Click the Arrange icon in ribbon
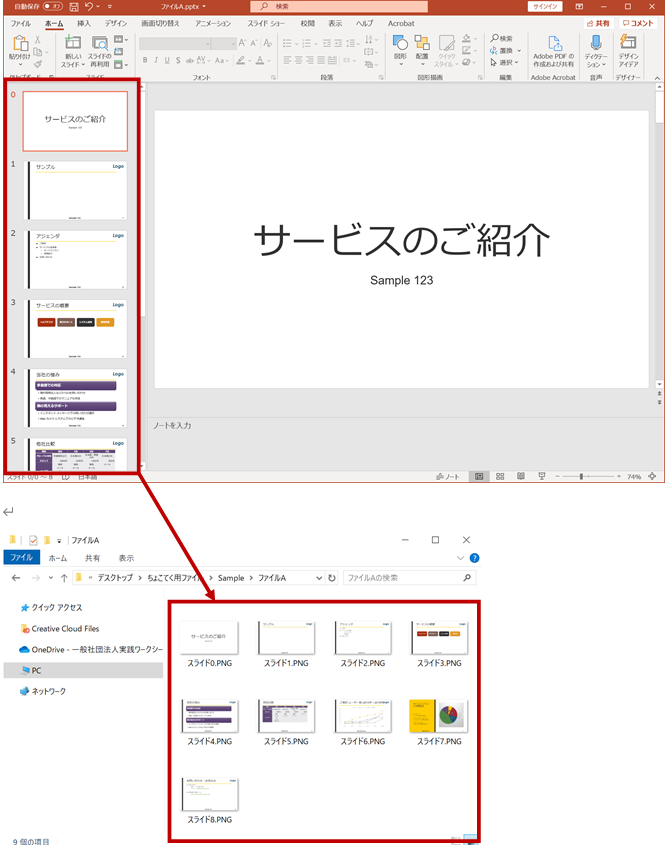The height and width of the screenshot is (845, 667). [422, 46]
